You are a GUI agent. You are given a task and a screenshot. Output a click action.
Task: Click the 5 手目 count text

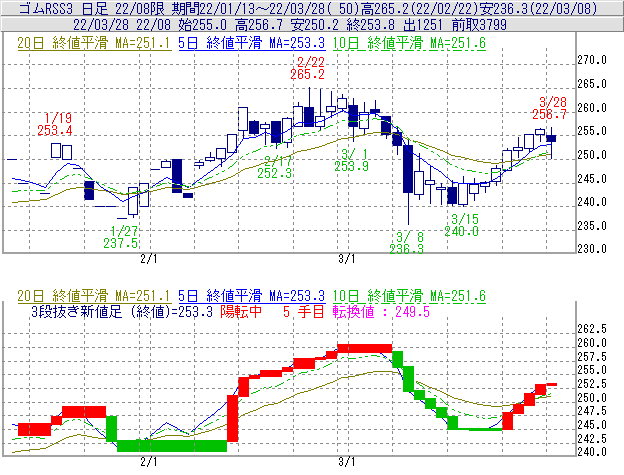tap(304, 311)
